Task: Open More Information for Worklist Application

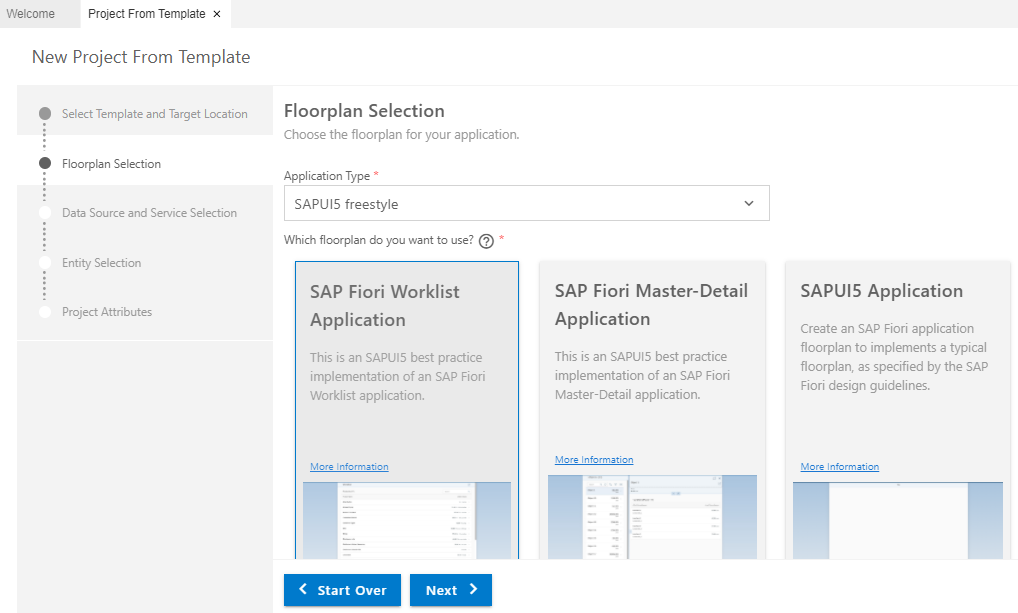Action: click(349, 467)
